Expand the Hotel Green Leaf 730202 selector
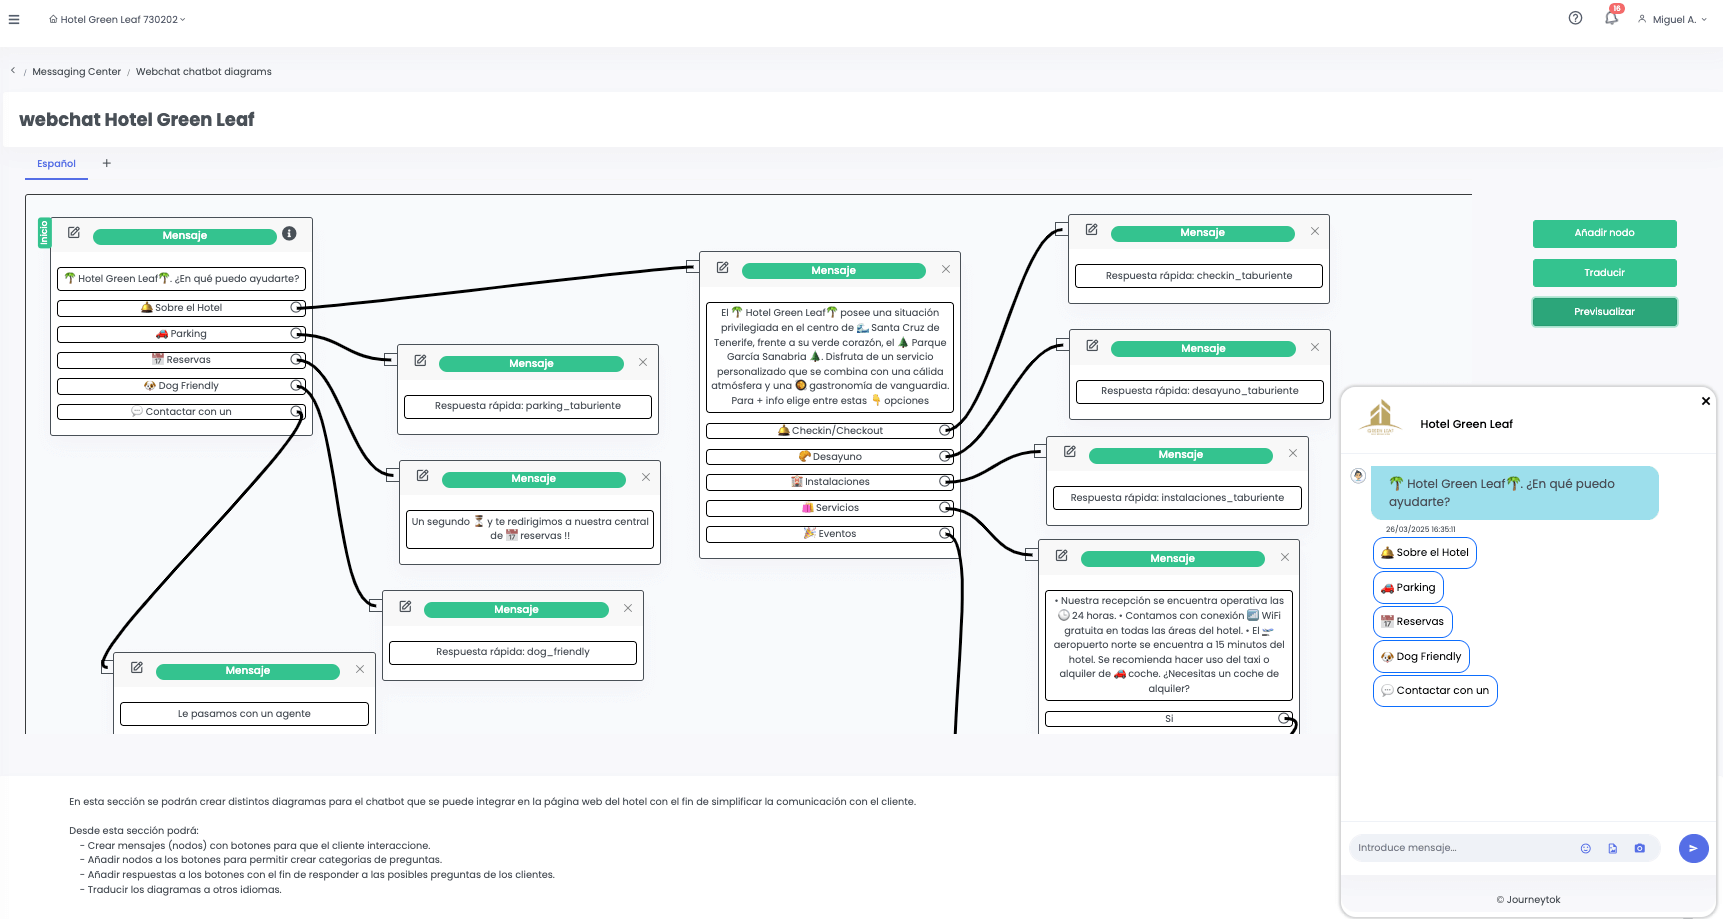The height and width of the screenshot is (919, 1723). click(x=118, y=19)
